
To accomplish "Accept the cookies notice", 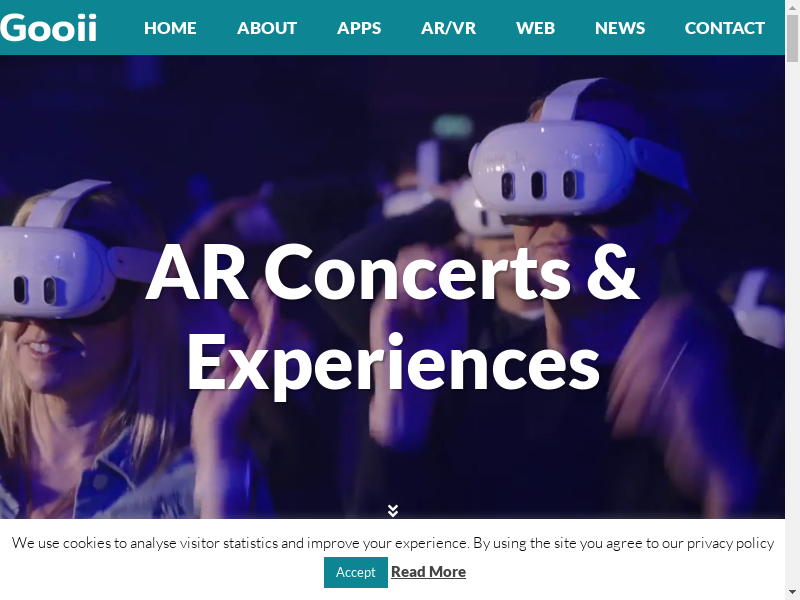I will click(356, 572).
